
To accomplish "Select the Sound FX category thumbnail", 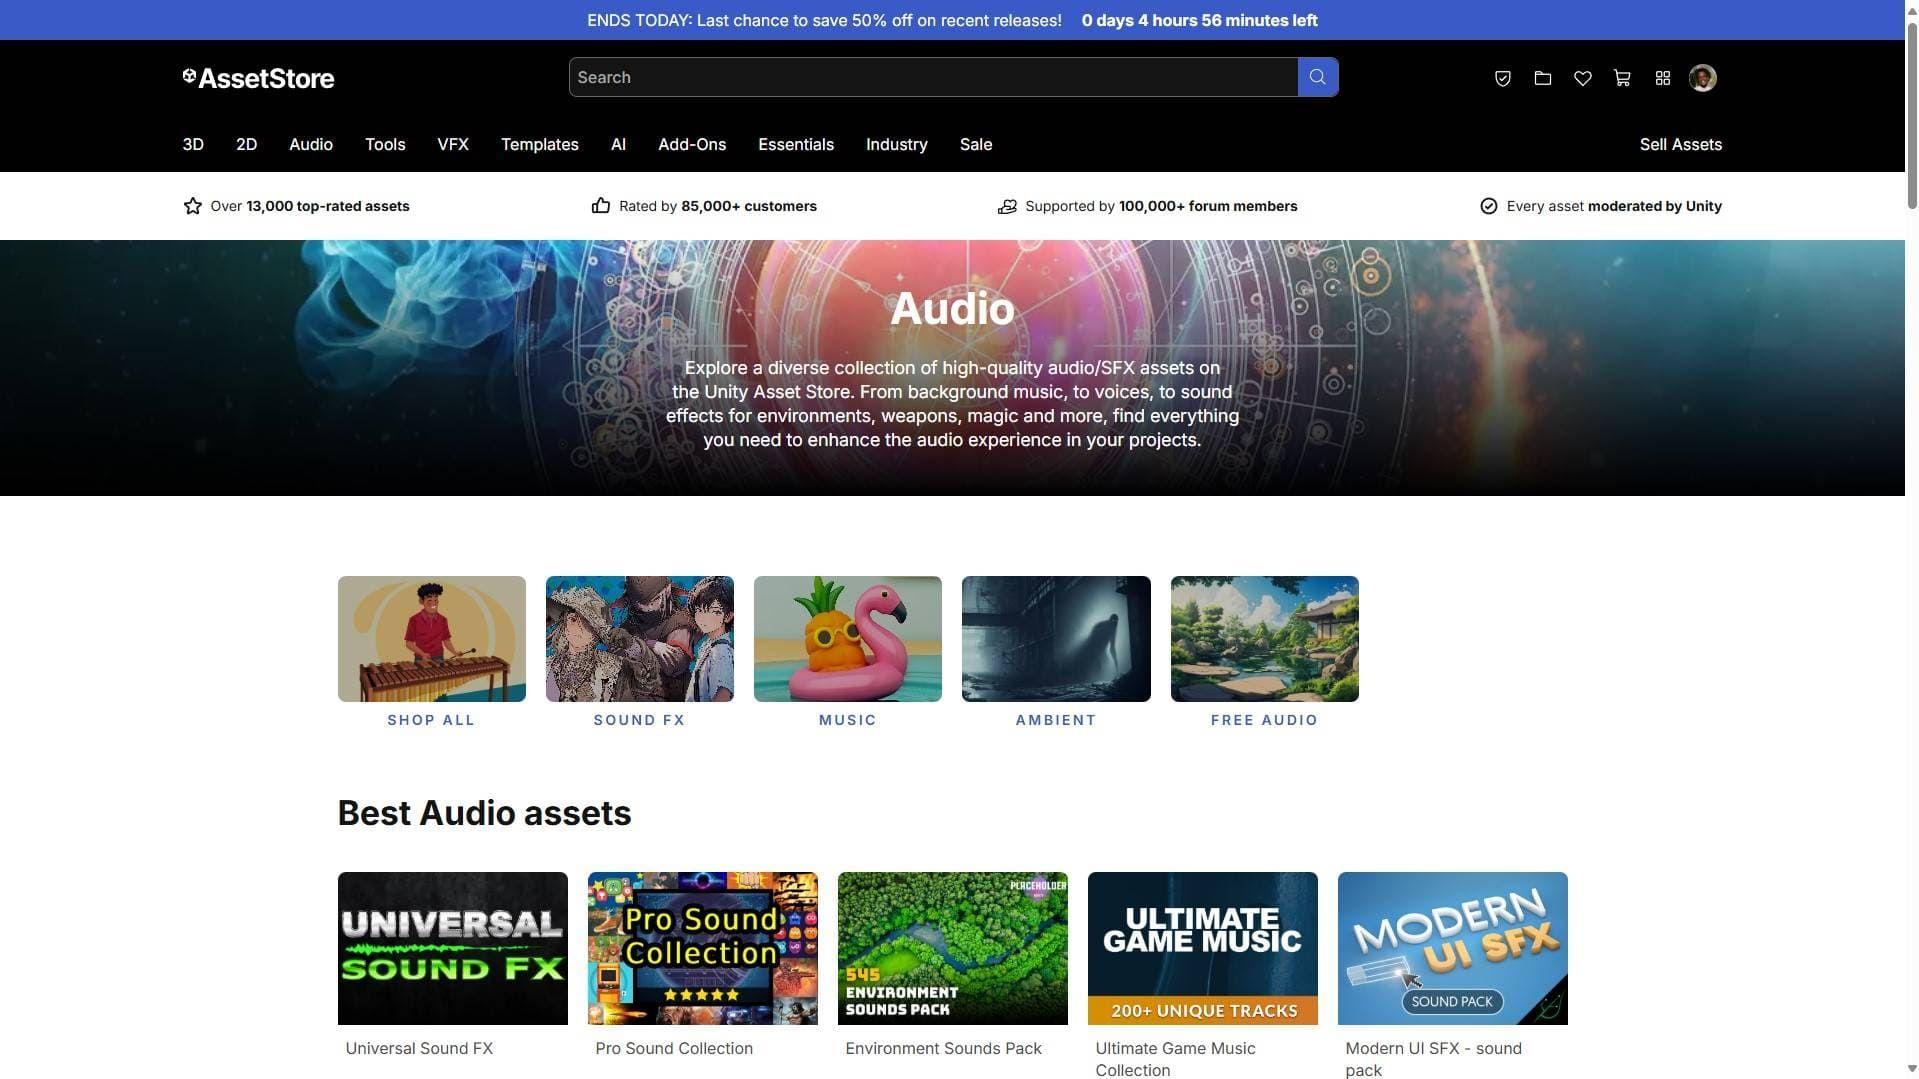I will [639, 639].
